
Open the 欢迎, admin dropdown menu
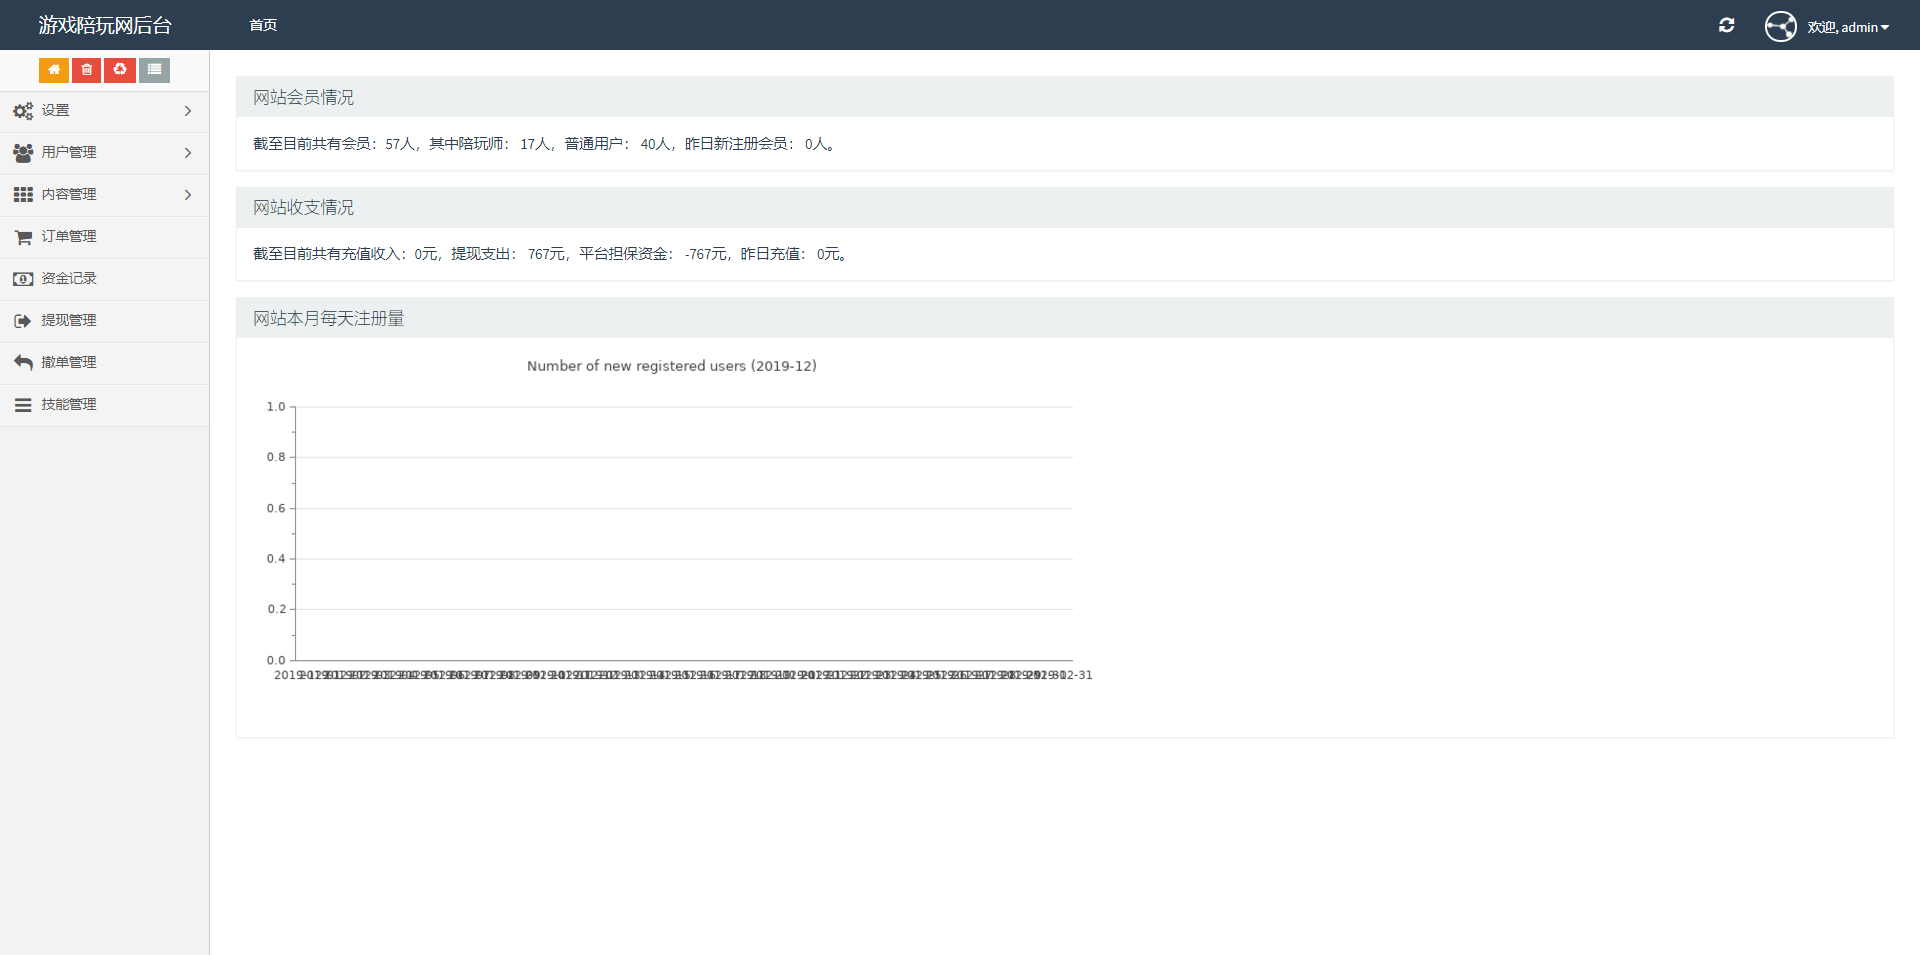pos(1847,27)
